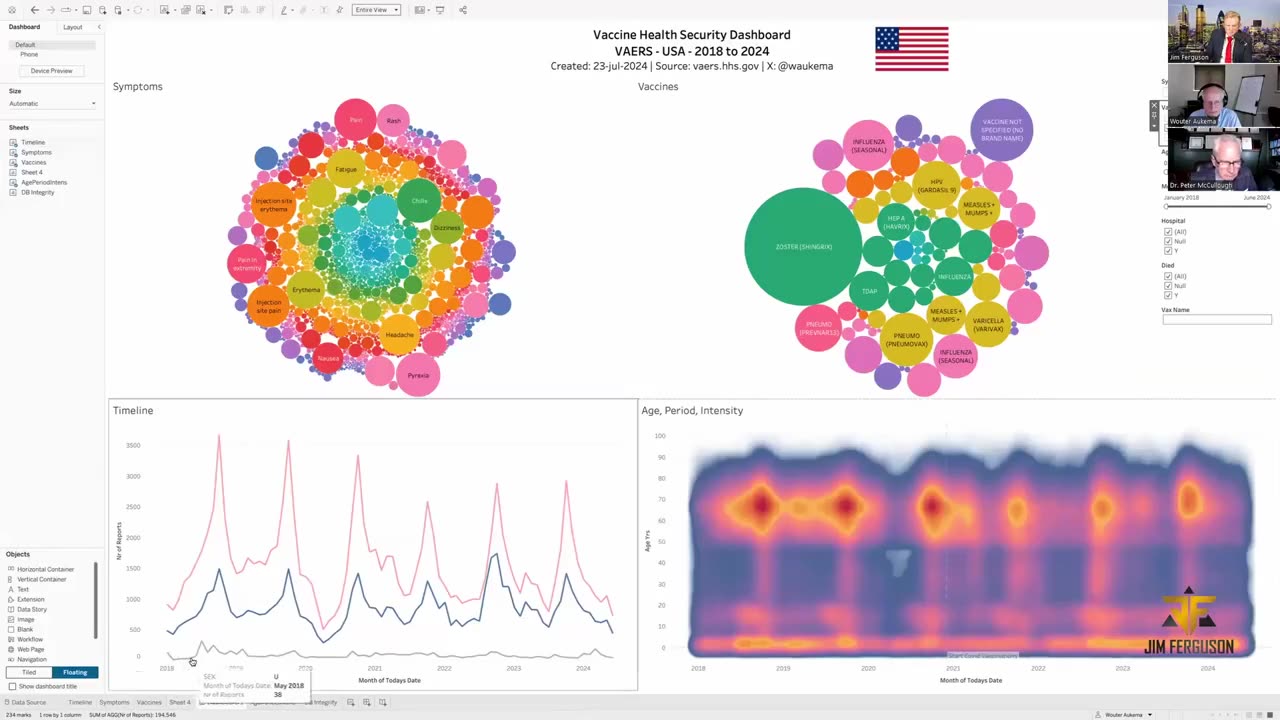The image size is (1280, 720).
Task: Open the Clear Sheet dropdown arrow
Action: 211,11
